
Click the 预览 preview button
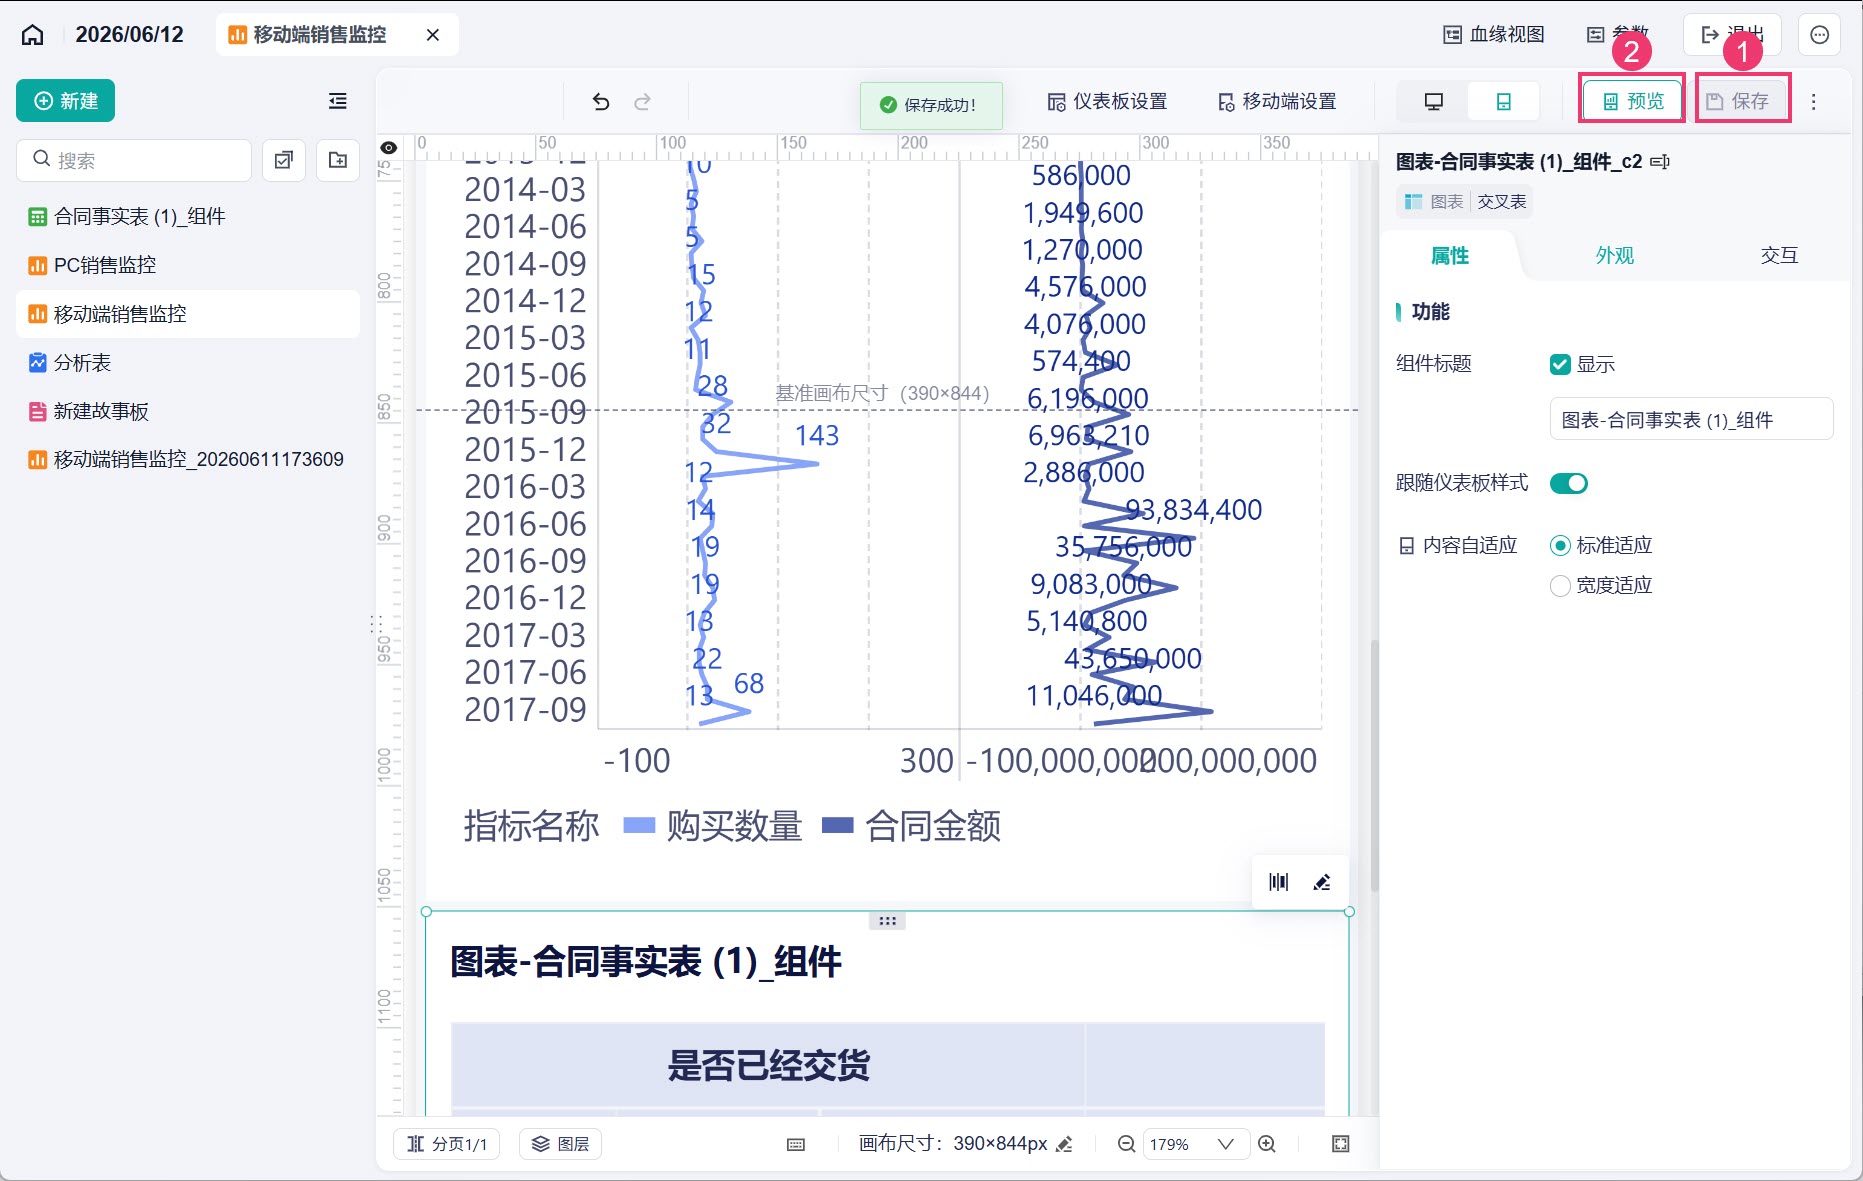[x=1633, y=101]
